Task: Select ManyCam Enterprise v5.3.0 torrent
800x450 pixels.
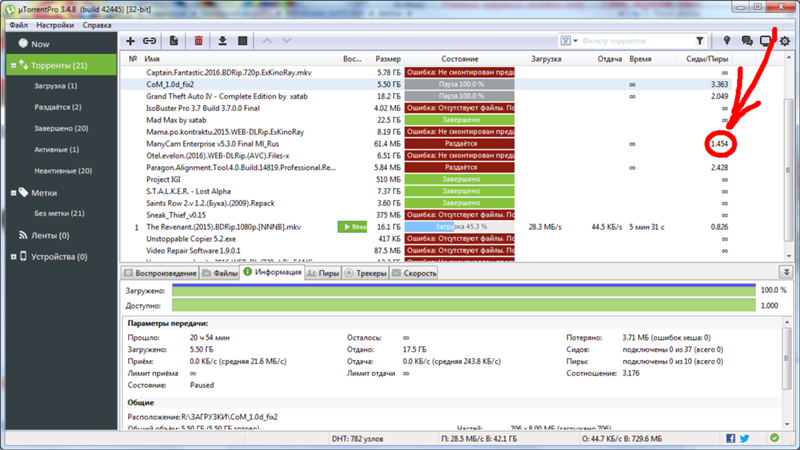Action: [426, 143]
